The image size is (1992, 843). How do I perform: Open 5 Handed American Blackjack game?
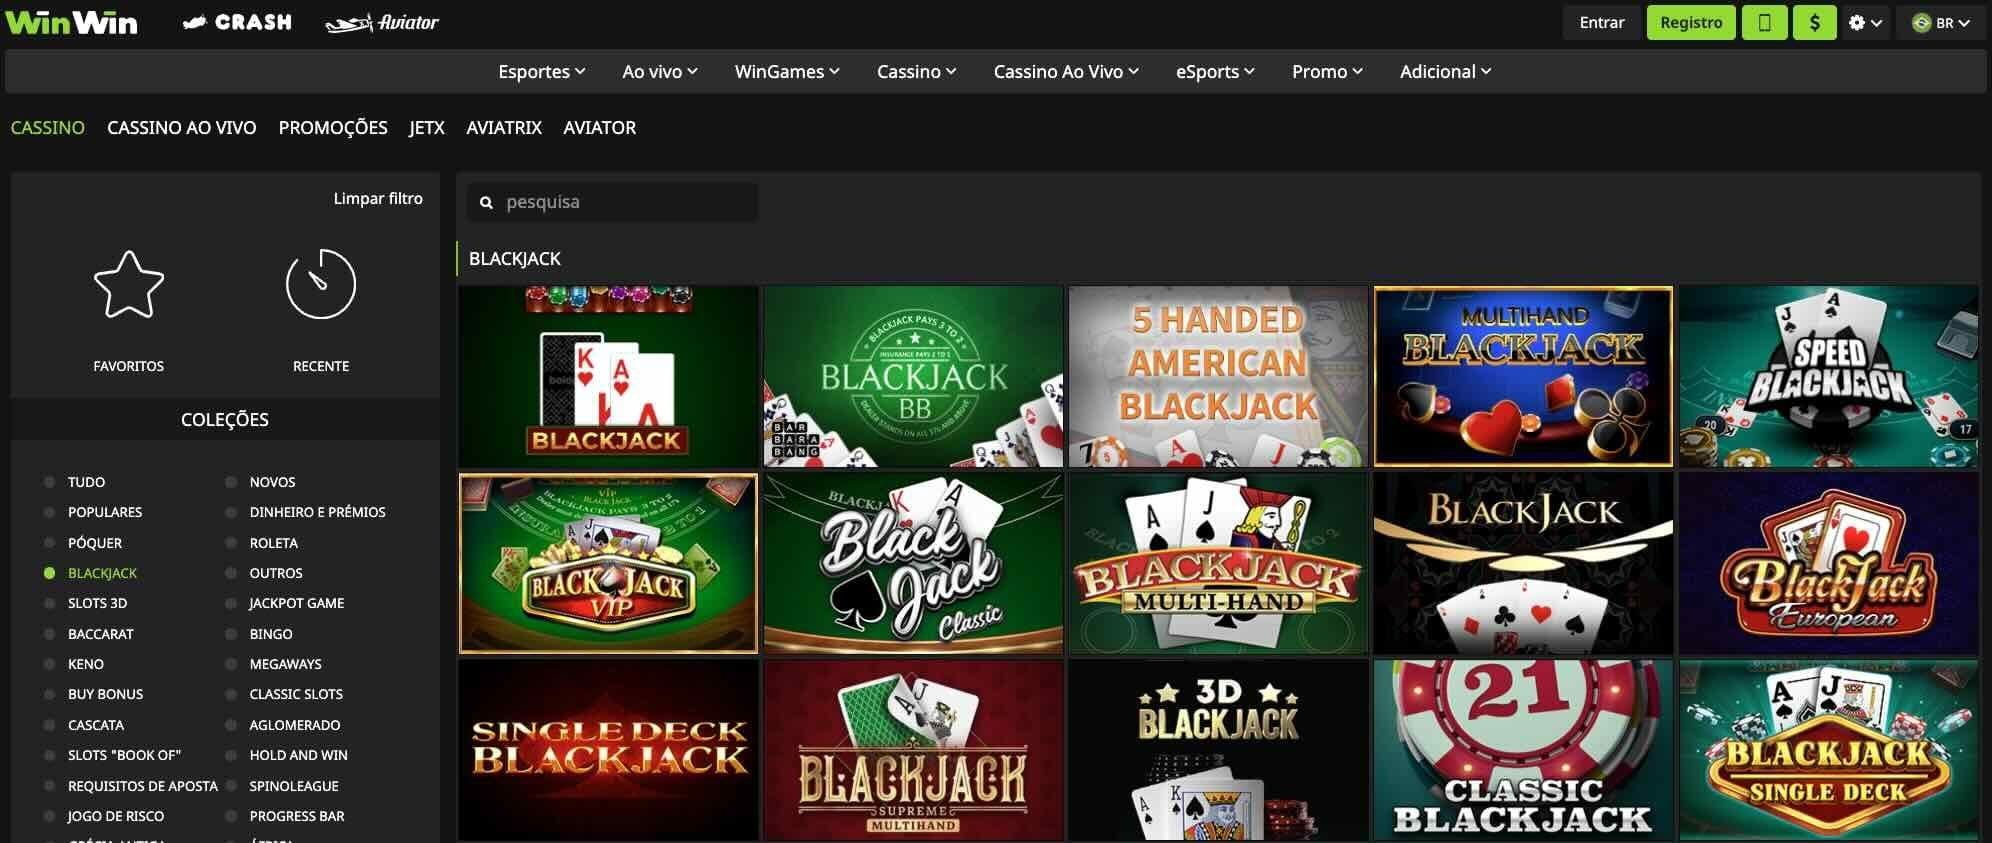pyautogui.click(x=1218, y=377)
